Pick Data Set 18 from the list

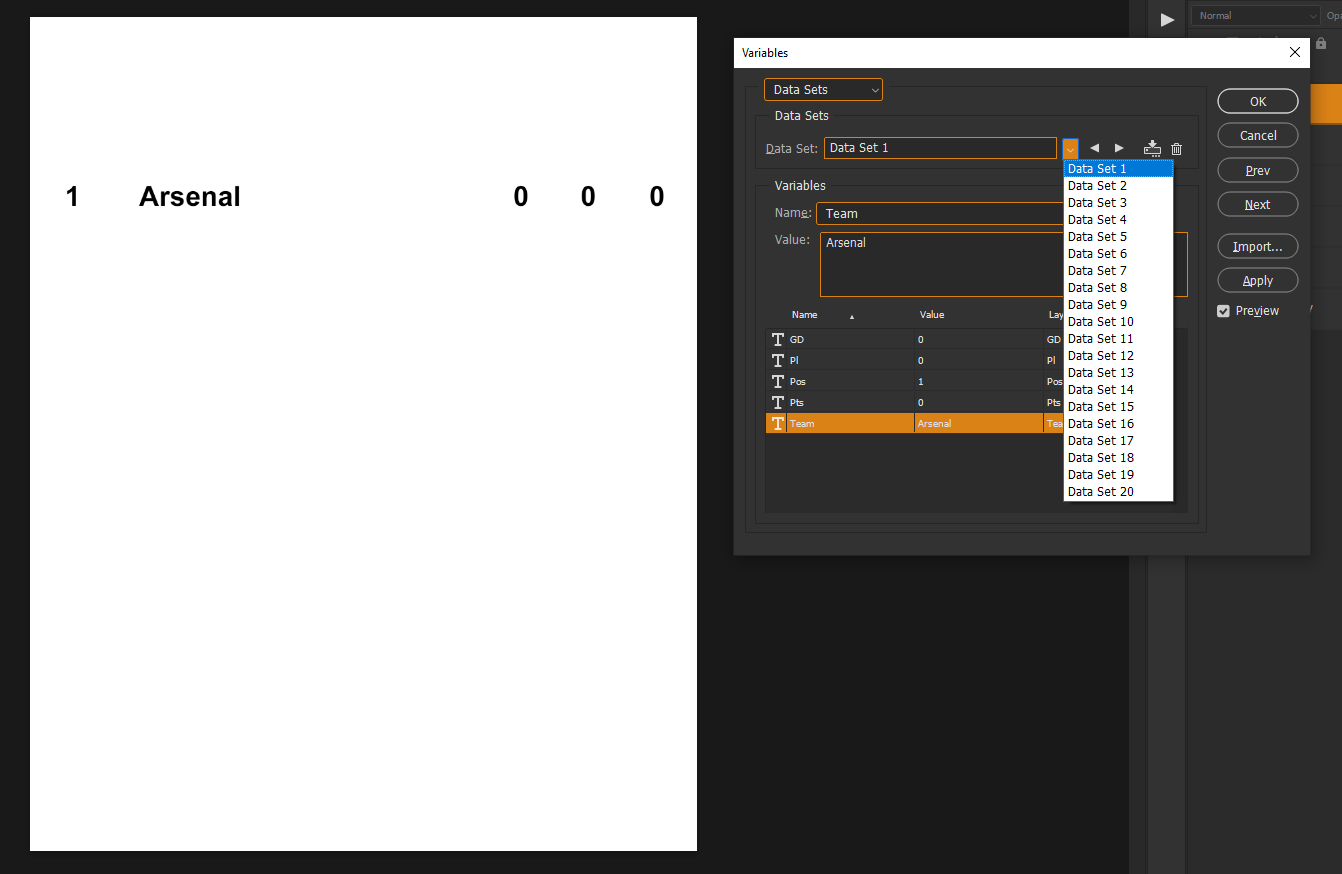coord(1118,458)
